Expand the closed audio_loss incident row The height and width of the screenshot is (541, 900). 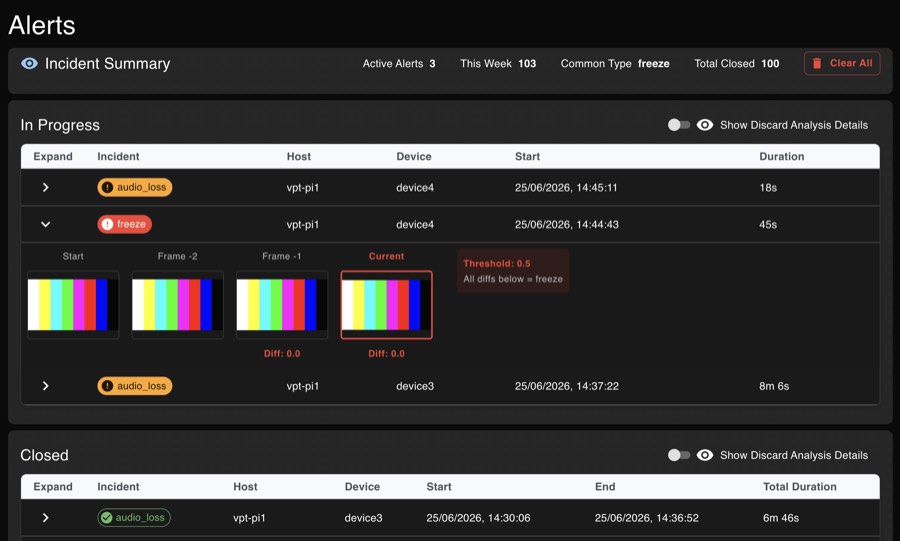click(45, 517)
